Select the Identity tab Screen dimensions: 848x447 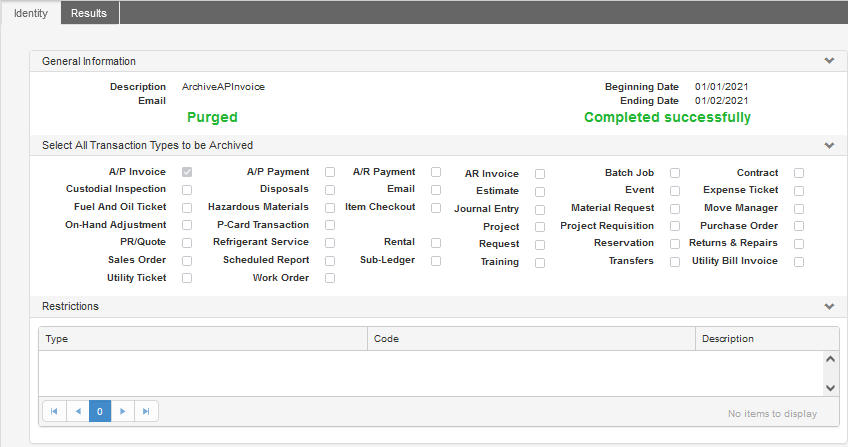point(30,12)
